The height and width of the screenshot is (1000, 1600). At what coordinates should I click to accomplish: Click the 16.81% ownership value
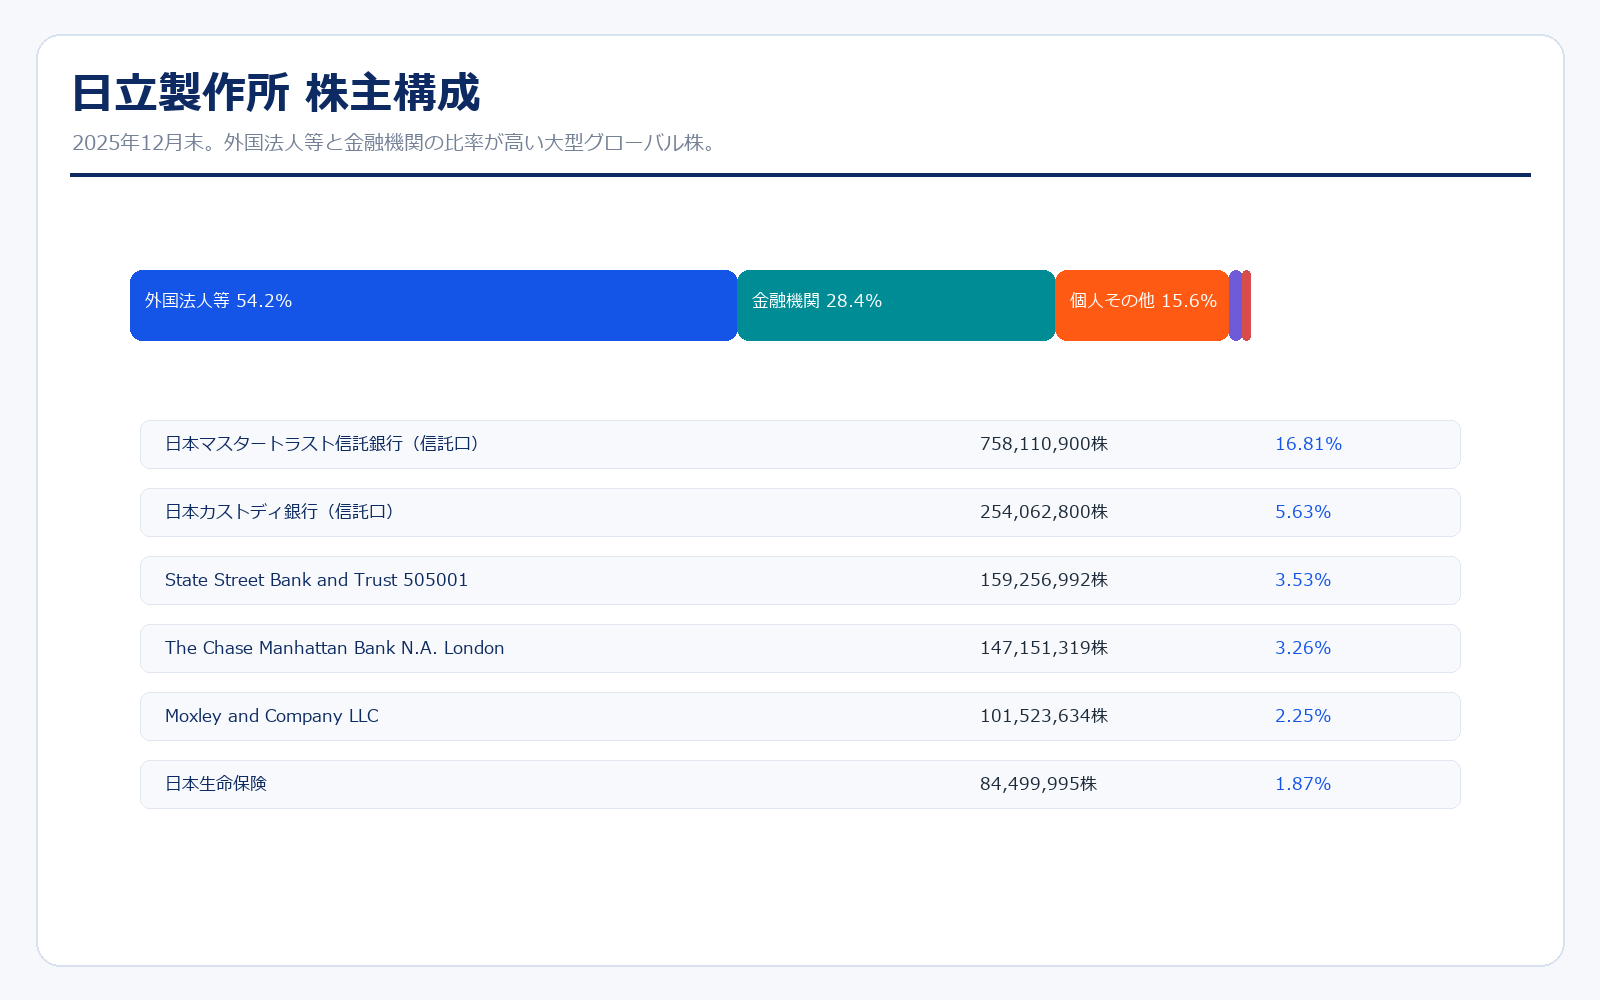pos(1308,444)
